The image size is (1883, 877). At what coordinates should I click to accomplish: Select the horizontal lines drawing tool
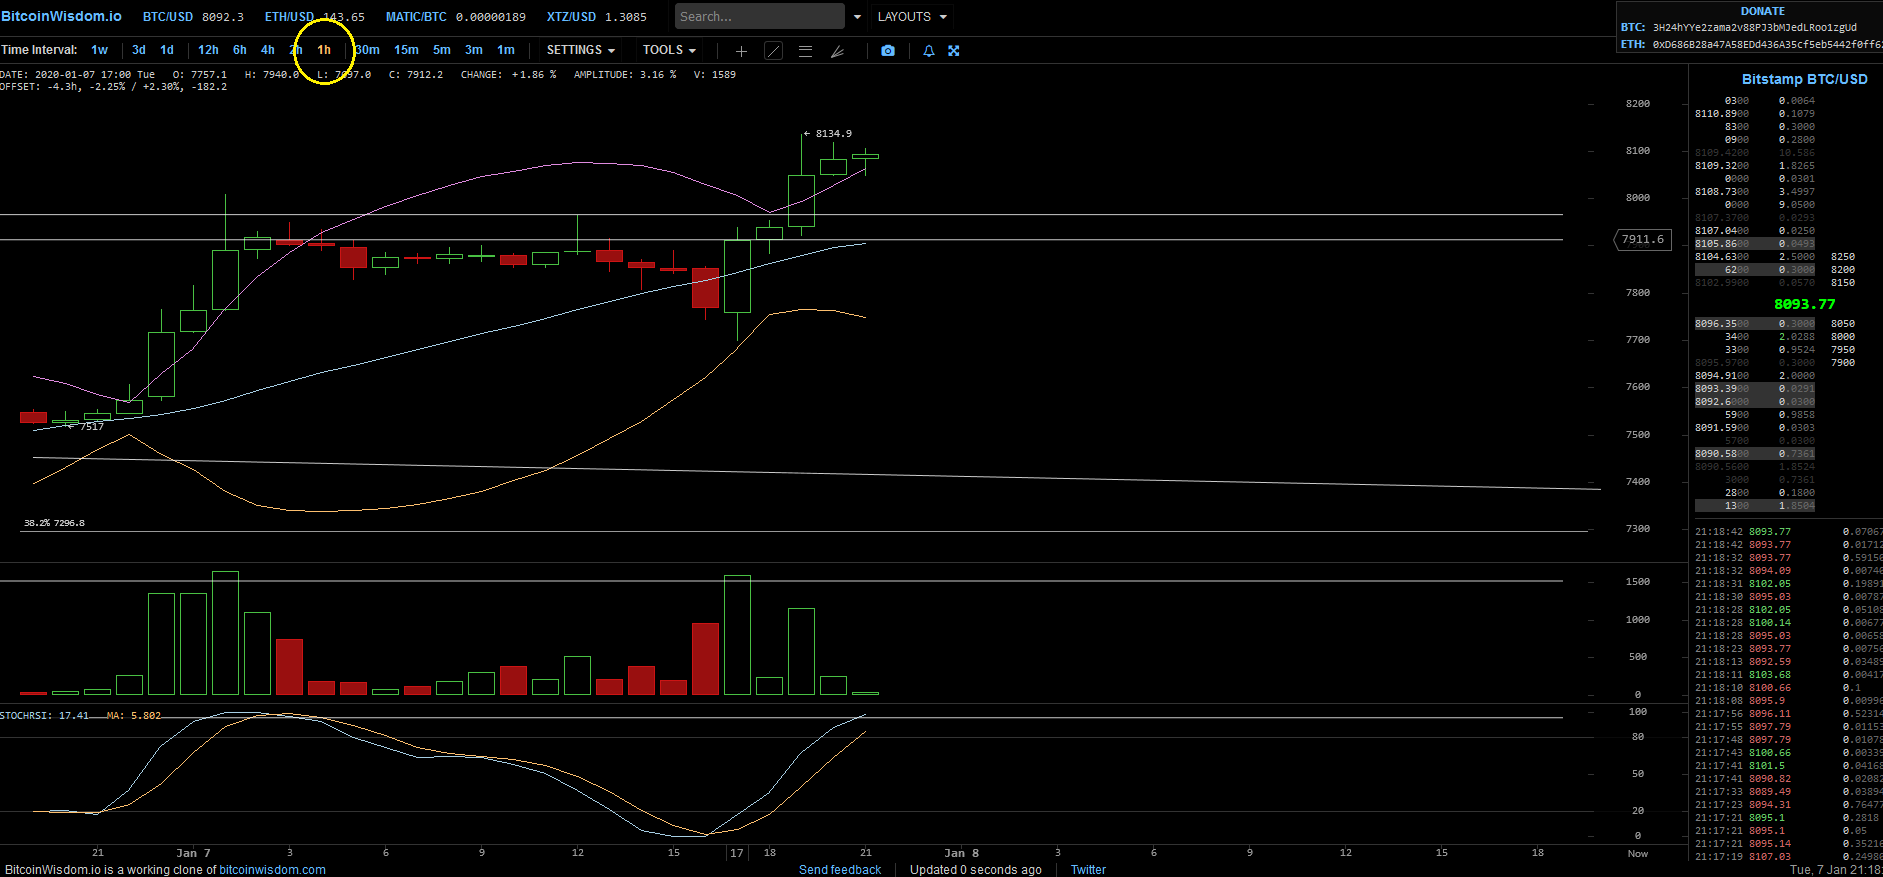[805, 51]
